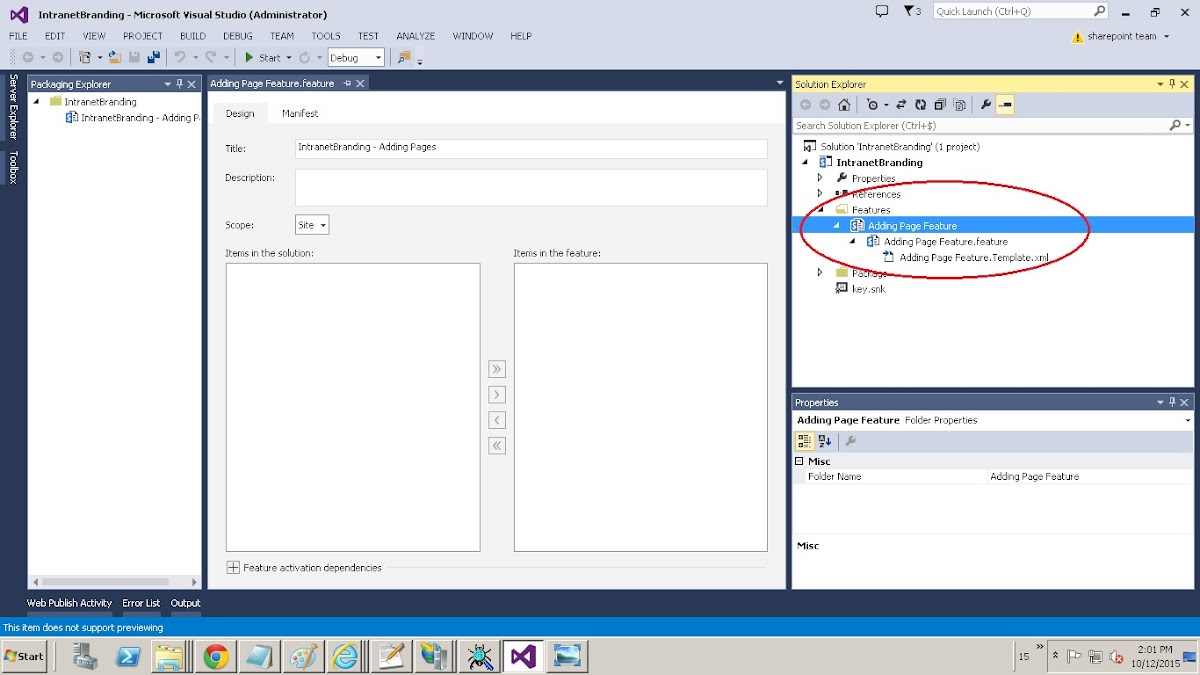The height and width of the screenshot is (675, 1200).
Task: Click Property Pages wrench in Properties panel
Action: tap(850, 441)
